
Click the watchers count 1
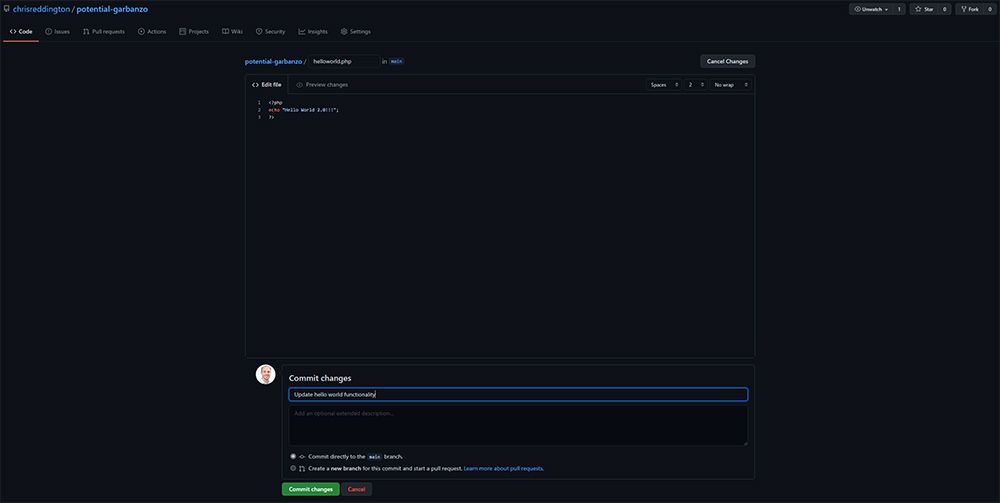tap(899, 9)
